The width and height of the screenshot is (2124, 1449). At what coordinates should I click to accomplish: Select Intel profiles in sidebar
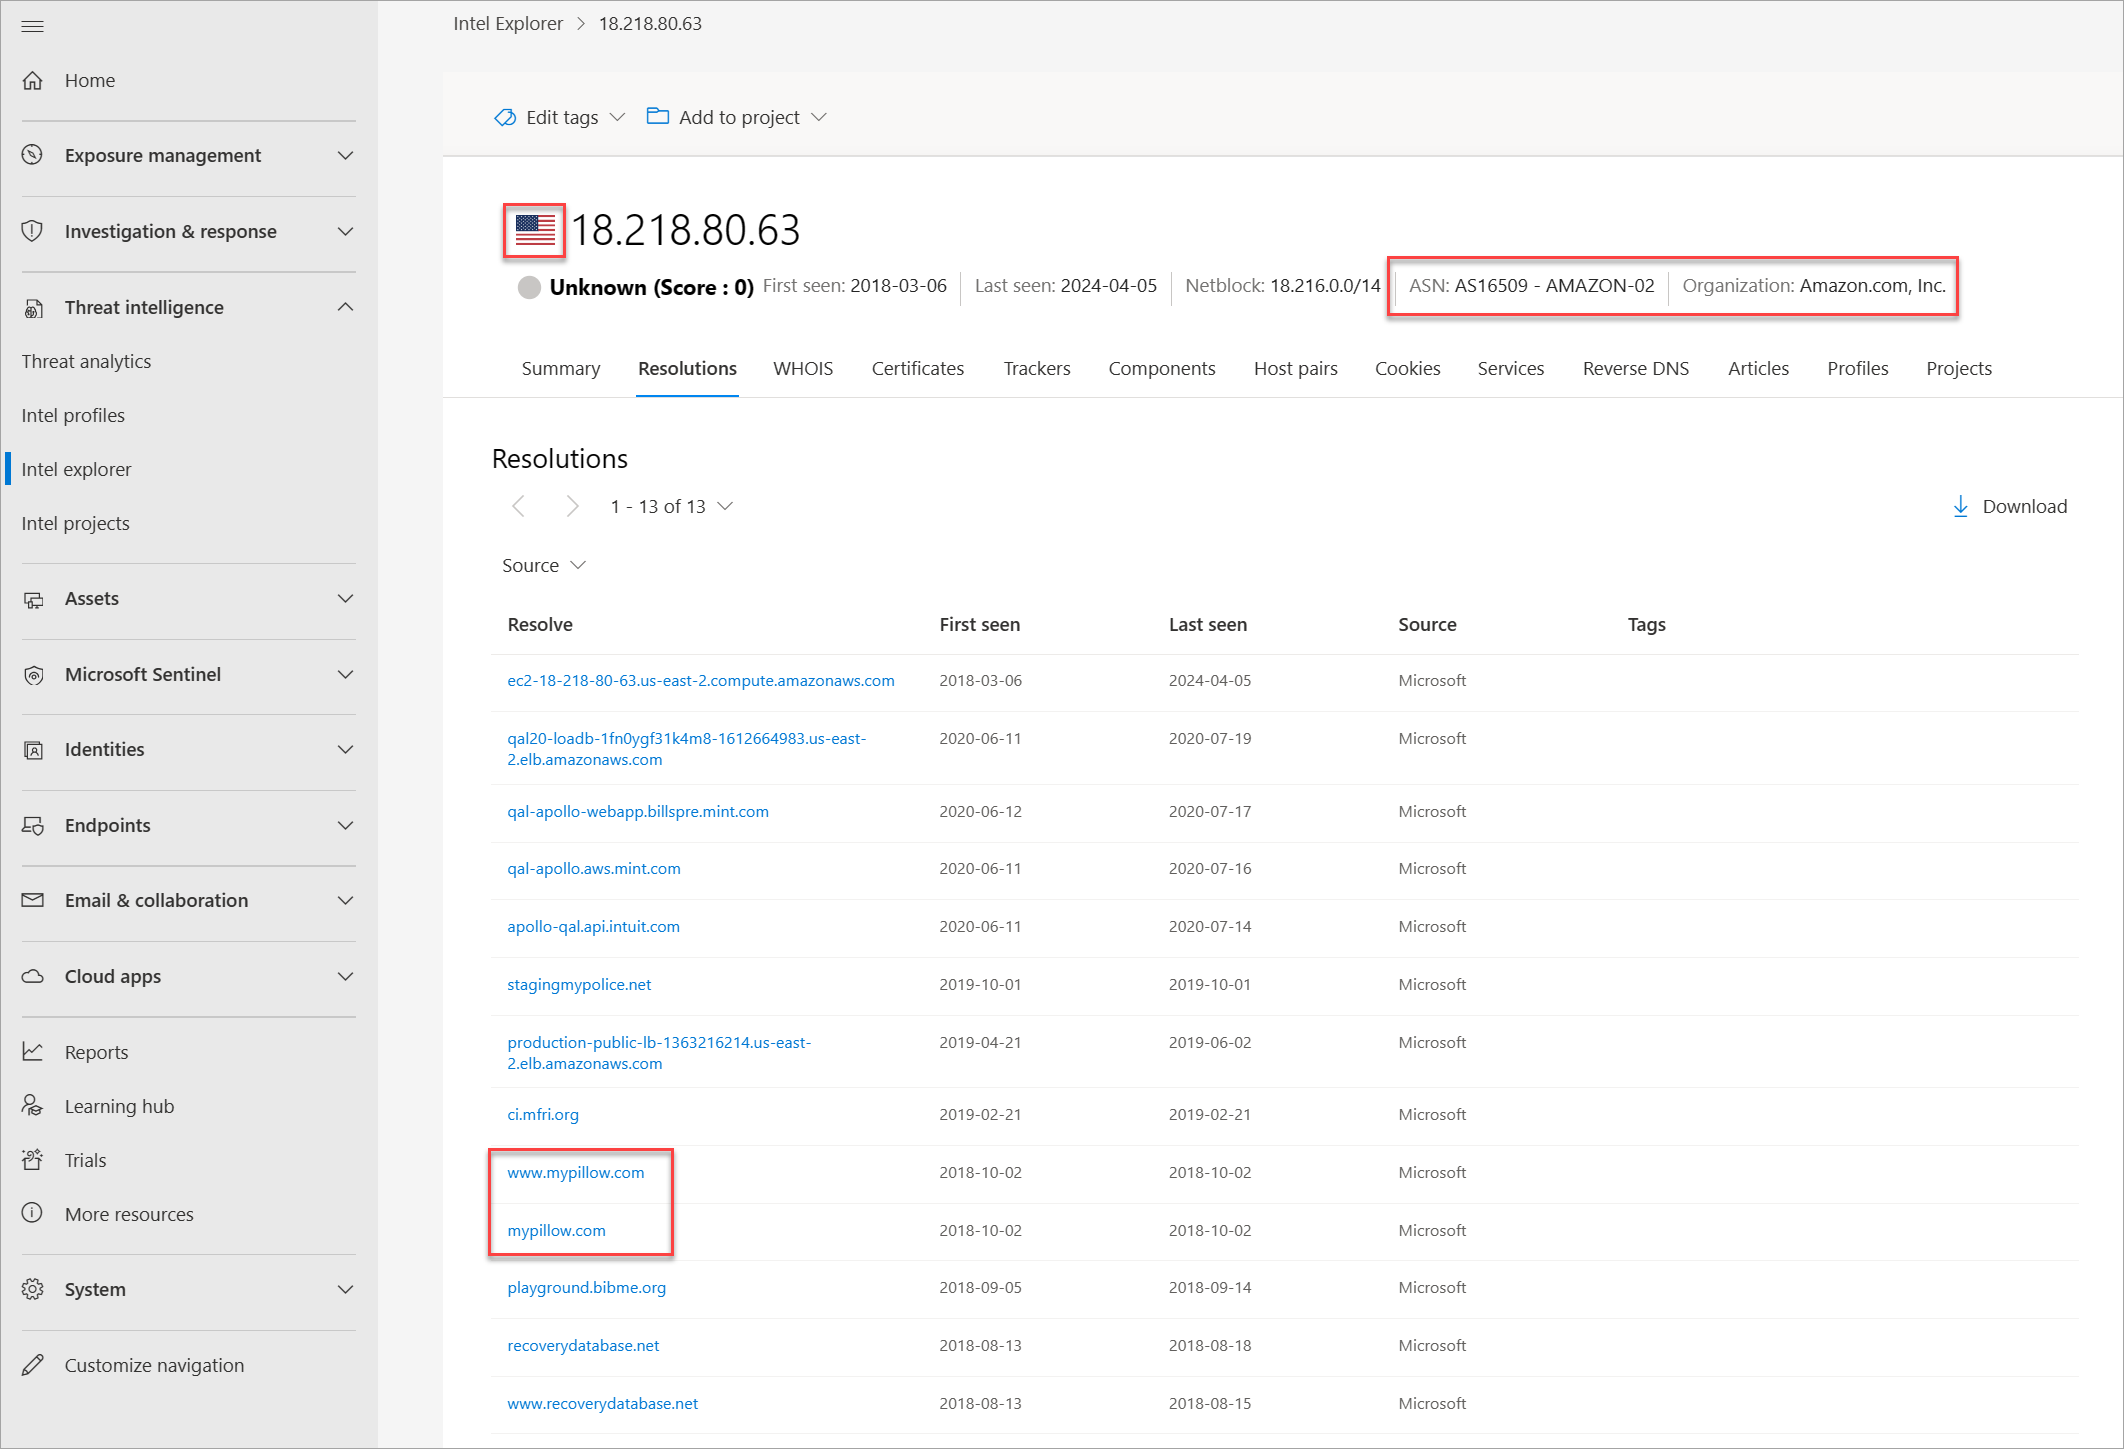coord(73,415)
